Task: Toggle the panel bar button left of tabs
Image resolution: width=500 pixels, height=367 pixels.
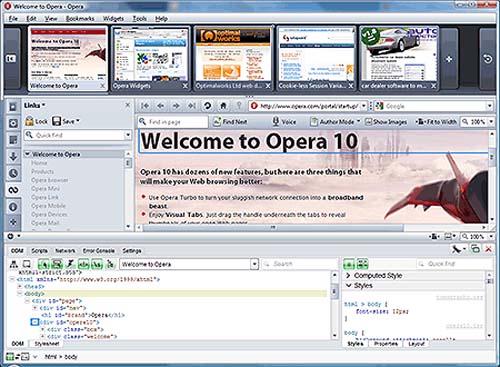Action: point(11,59)
